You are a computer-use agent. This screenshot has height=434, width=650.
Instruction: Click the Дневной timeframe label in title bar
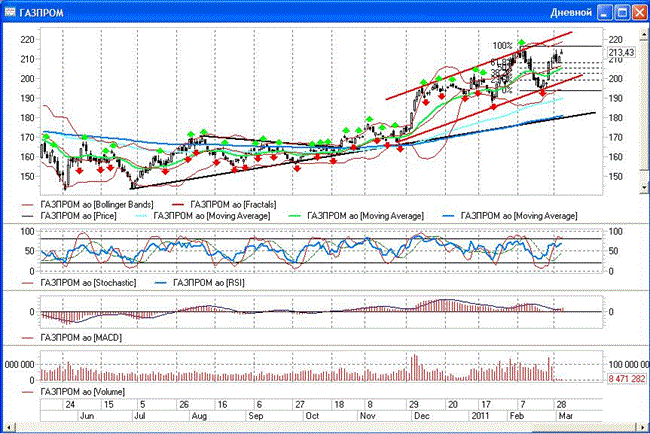pos(571,12)
